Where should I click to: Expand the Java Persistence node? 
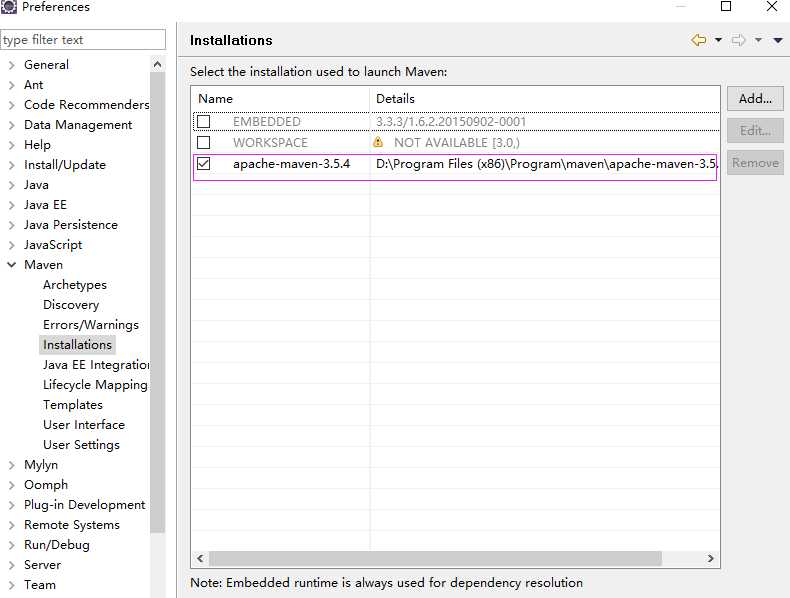point(12,225)
